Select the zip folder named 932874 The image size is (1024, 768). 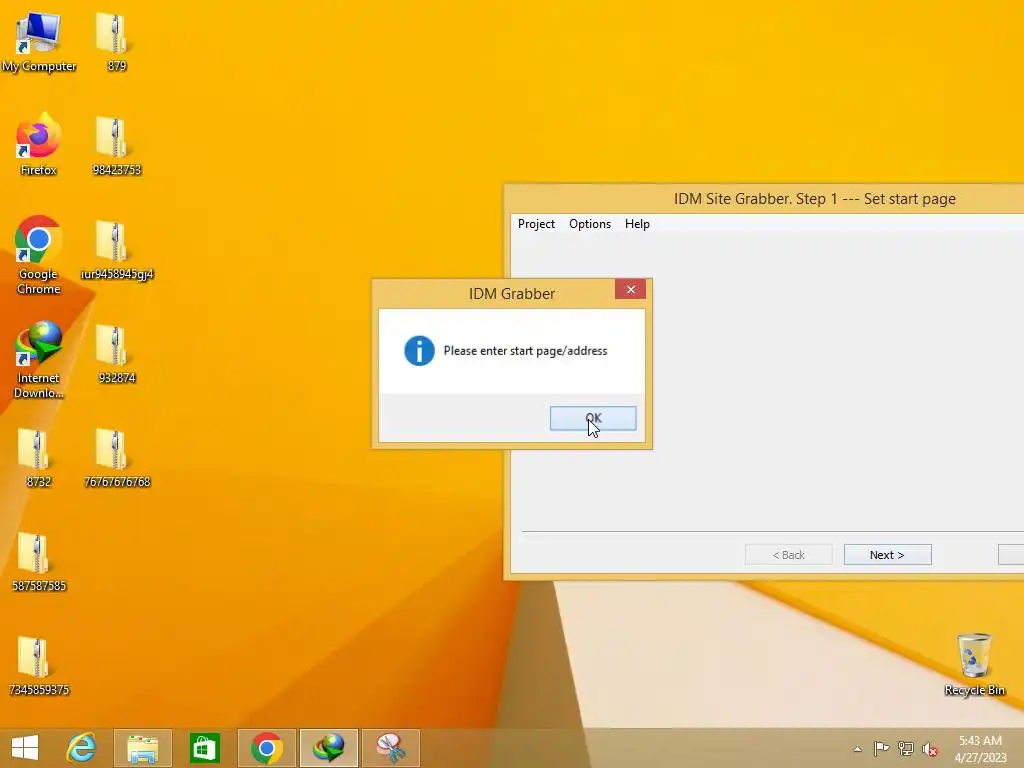[x=116, y=353]
